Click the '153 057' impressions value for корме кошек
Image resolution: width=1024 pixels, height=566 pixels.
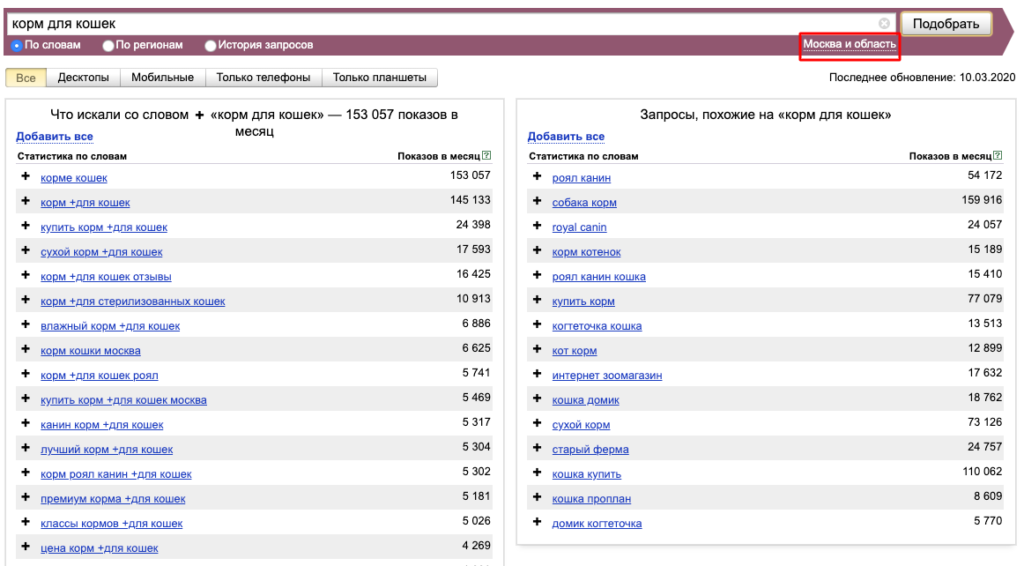tap(470, 175)
